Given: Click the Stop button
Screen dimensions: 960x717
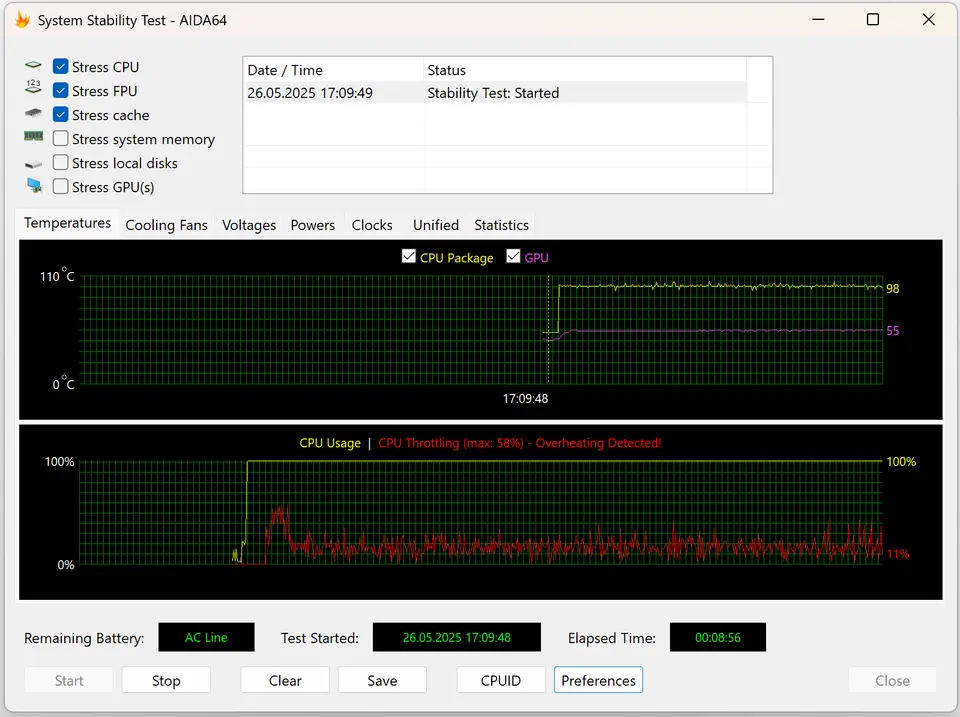Looking at the screenshot, I should coord(166,680).
